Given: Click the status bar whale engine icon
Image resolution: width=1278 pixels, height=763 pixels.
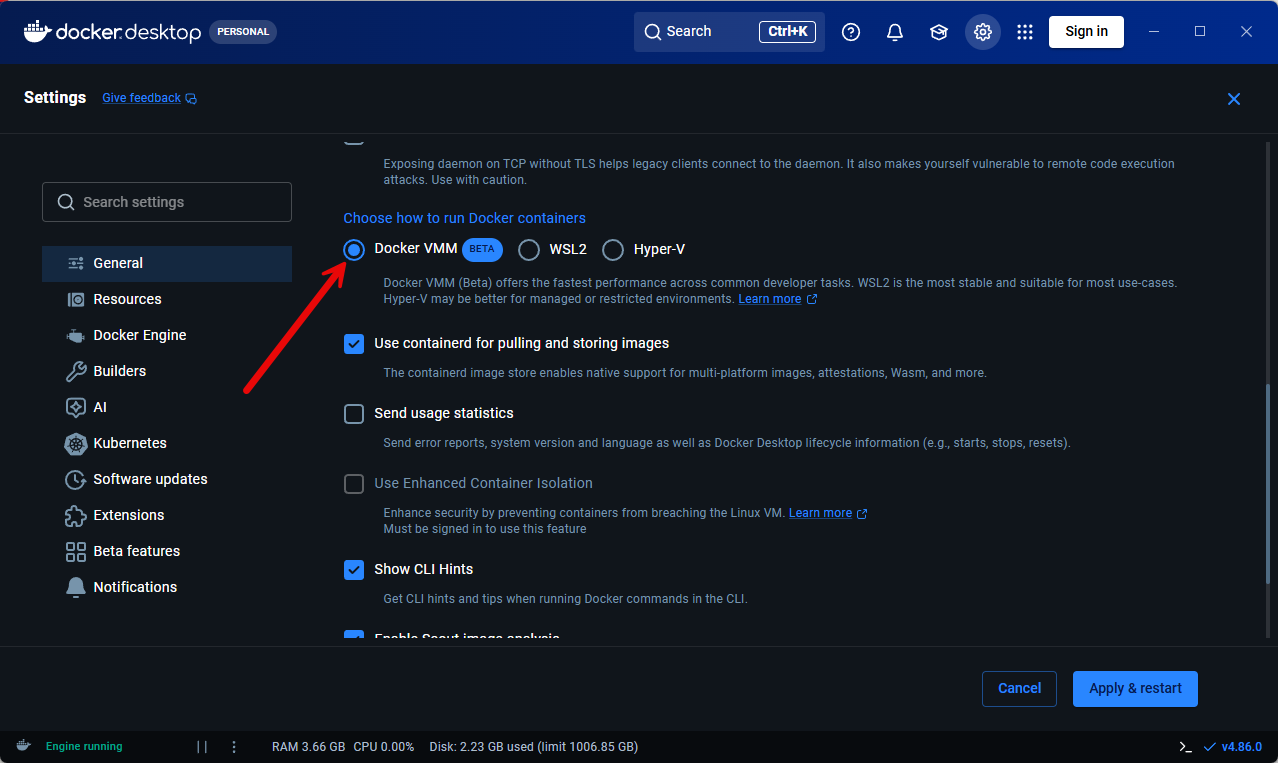Looking at the screenshot, I should pos(23,746).
